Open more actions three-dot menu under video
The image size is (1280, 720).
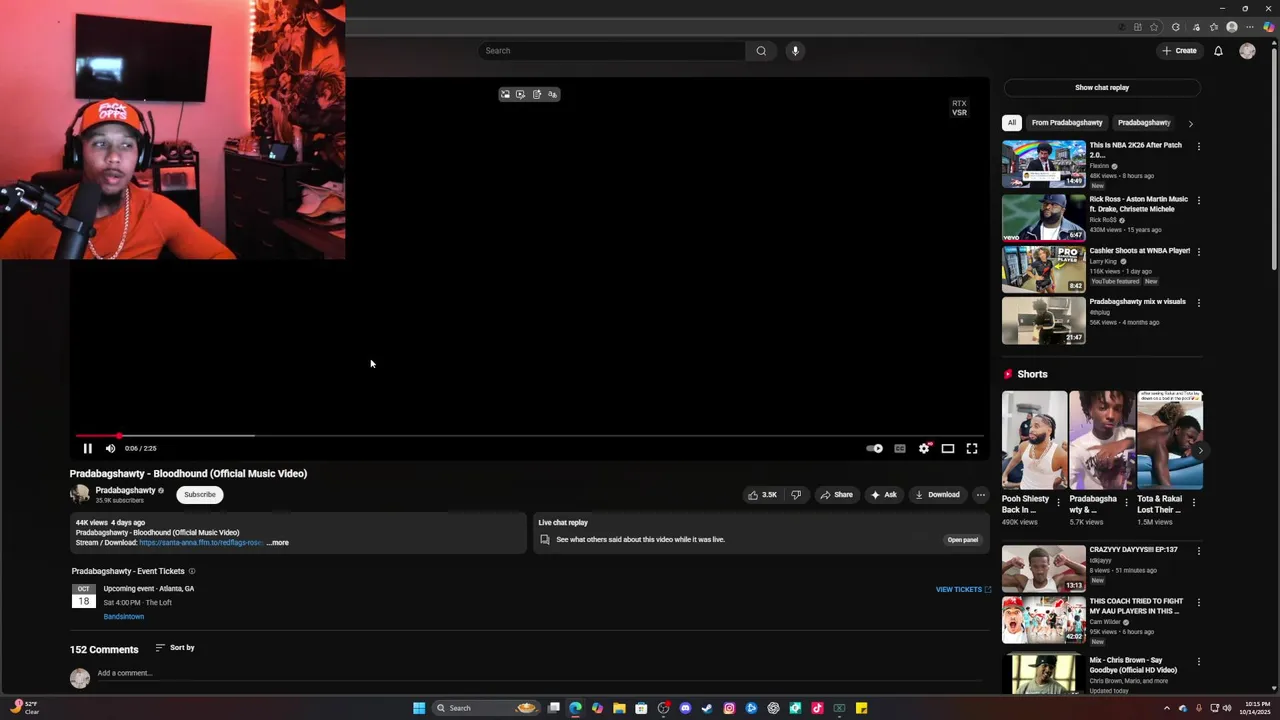(981, 495)
